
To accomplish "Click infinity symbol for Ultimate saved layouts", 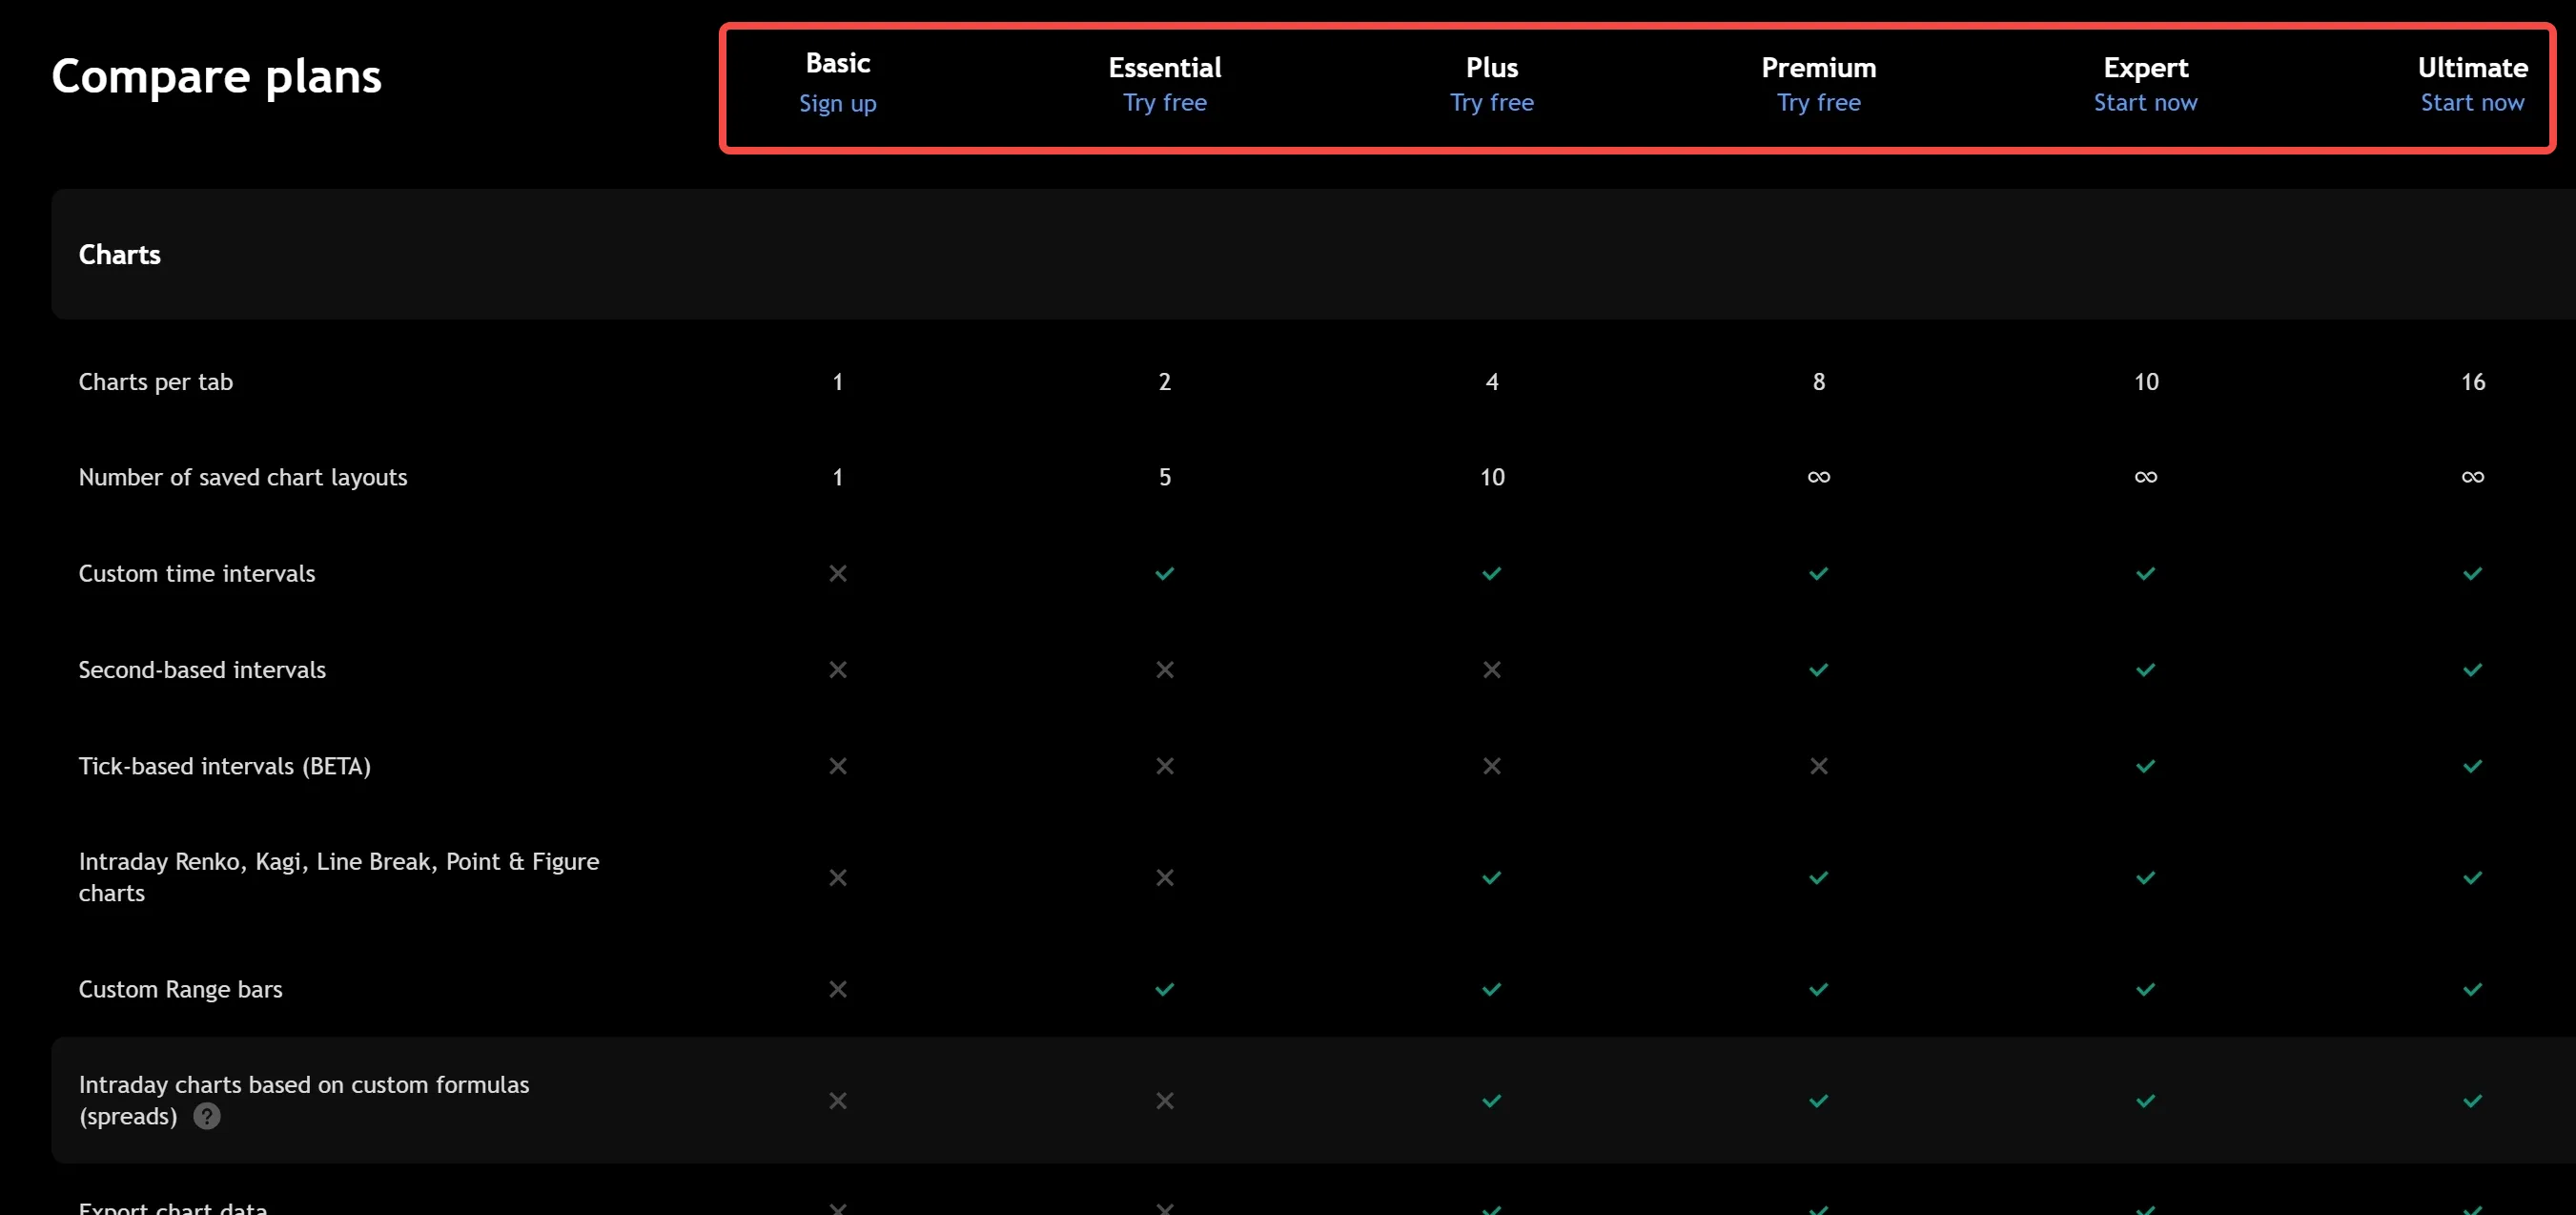I will click(x=2472, y=477).
